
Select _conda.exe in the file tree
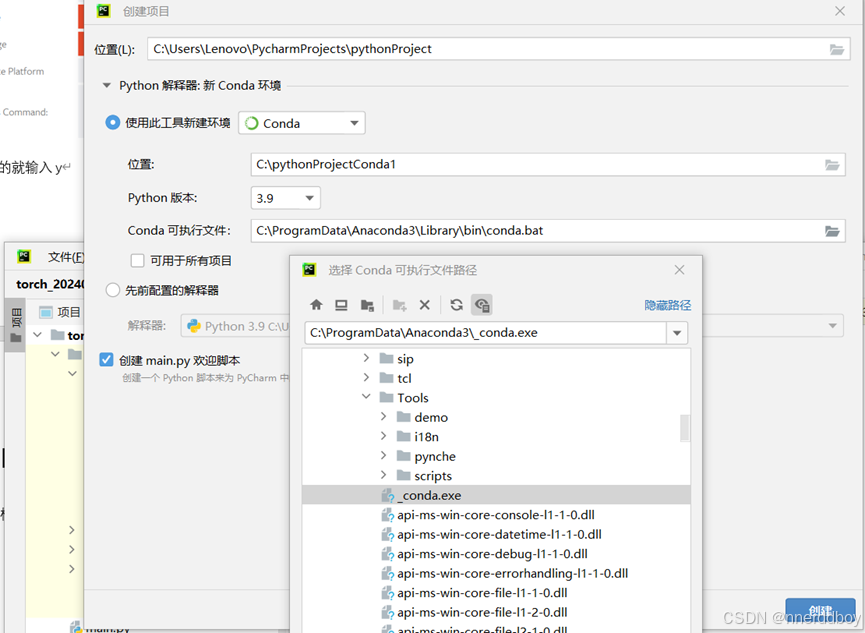coord(496,495)
